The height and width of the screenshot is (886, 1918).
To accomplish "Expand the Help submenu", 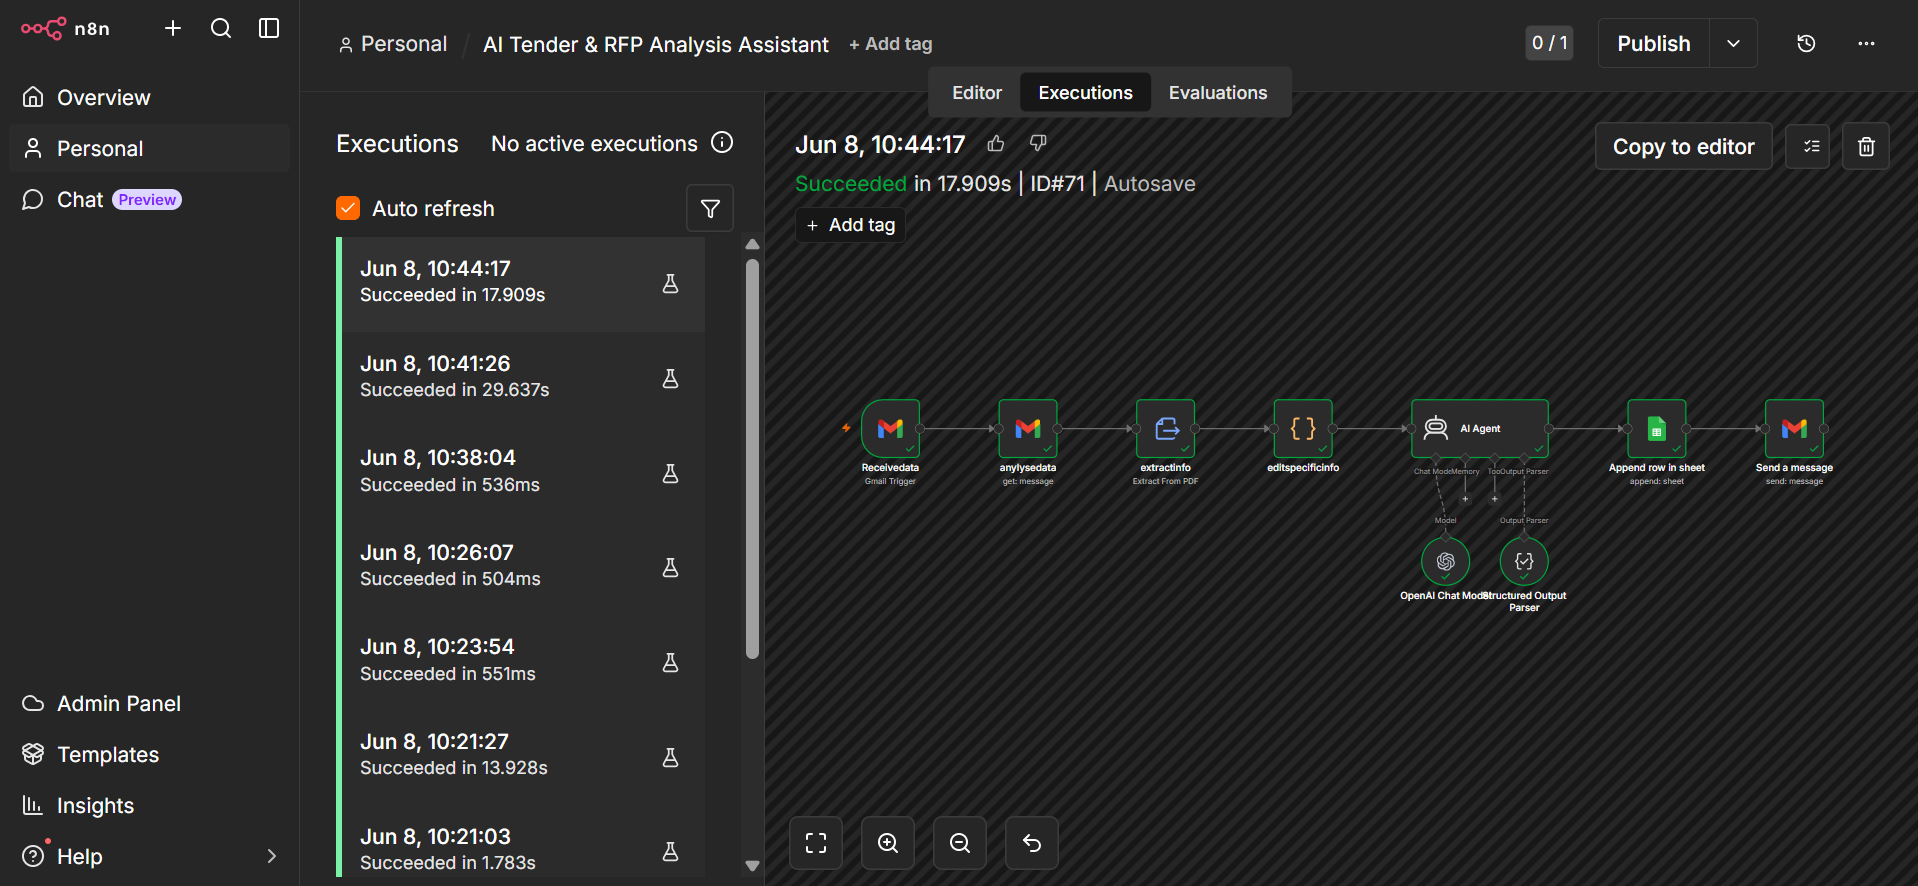I will coord(271,856).
